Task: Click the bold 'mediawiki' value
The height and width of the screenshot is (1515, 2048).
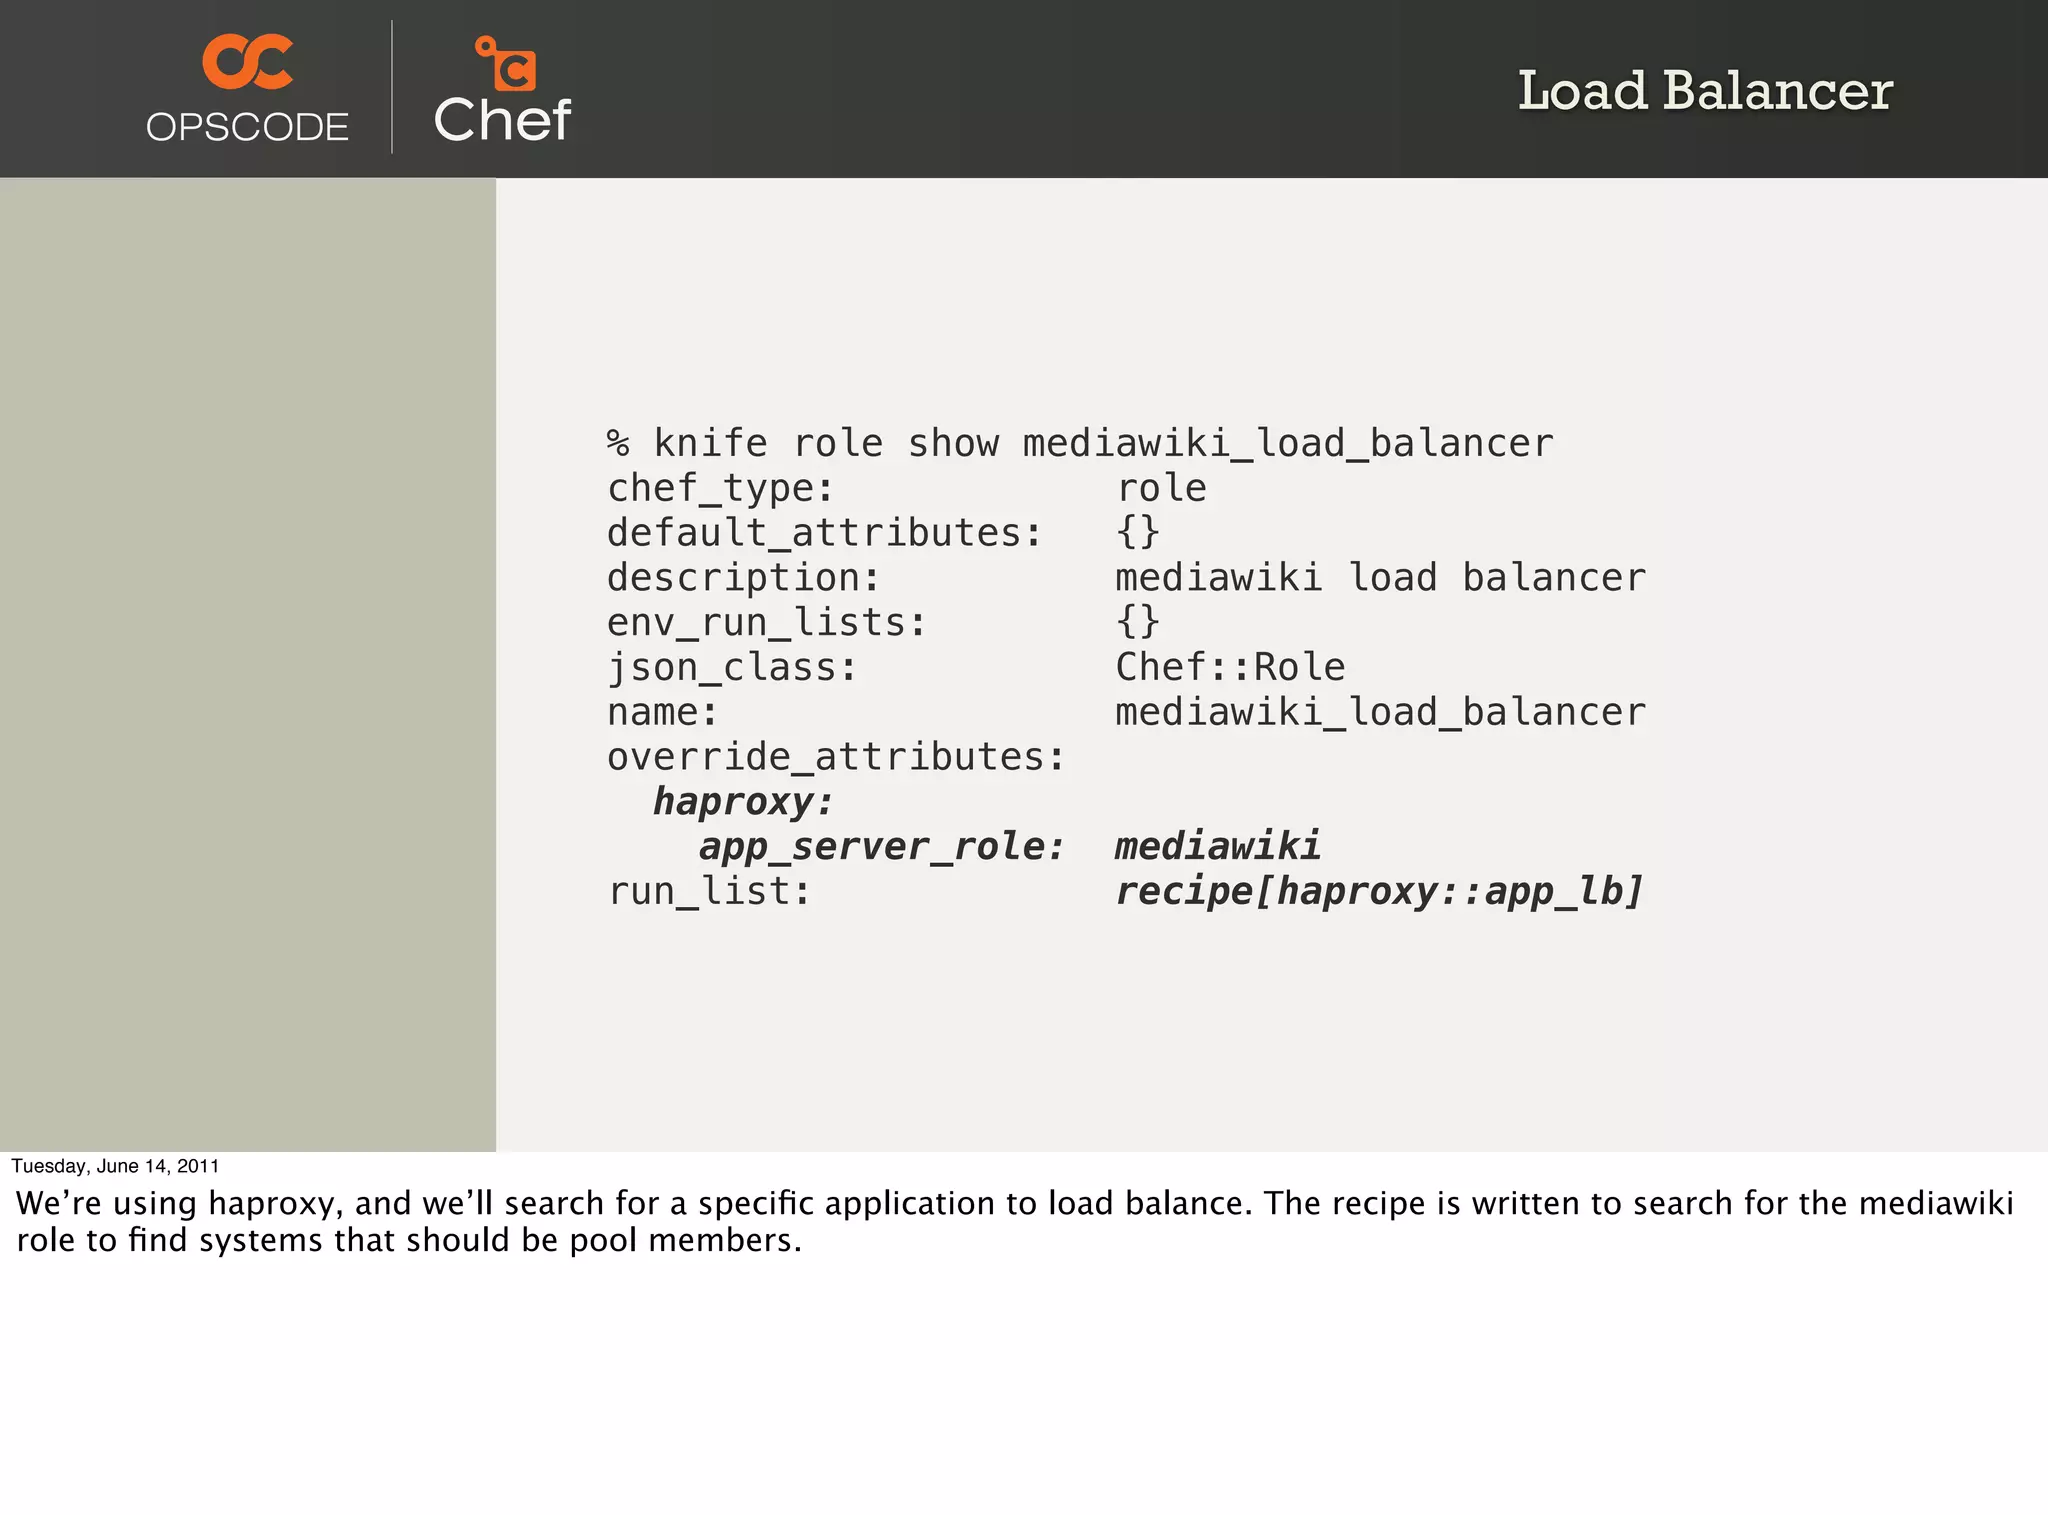Action: coord(1218,846)
